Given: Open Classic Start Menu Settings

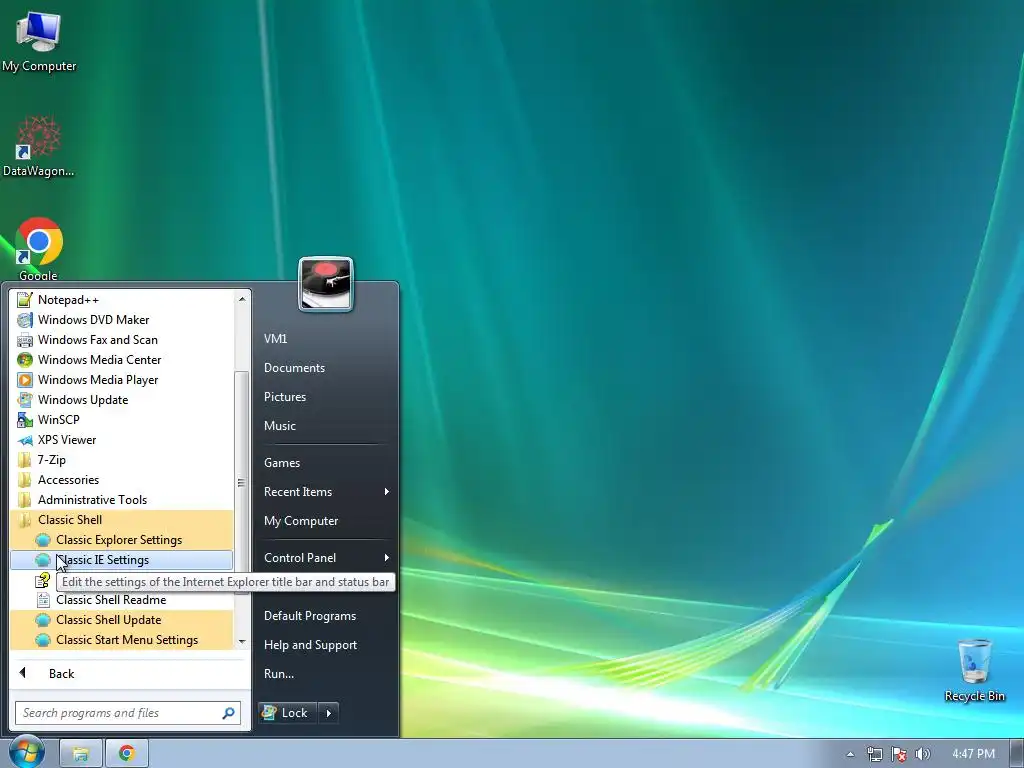Looking at the screenshot, I should pyautogui.click(x=121, y=640).
